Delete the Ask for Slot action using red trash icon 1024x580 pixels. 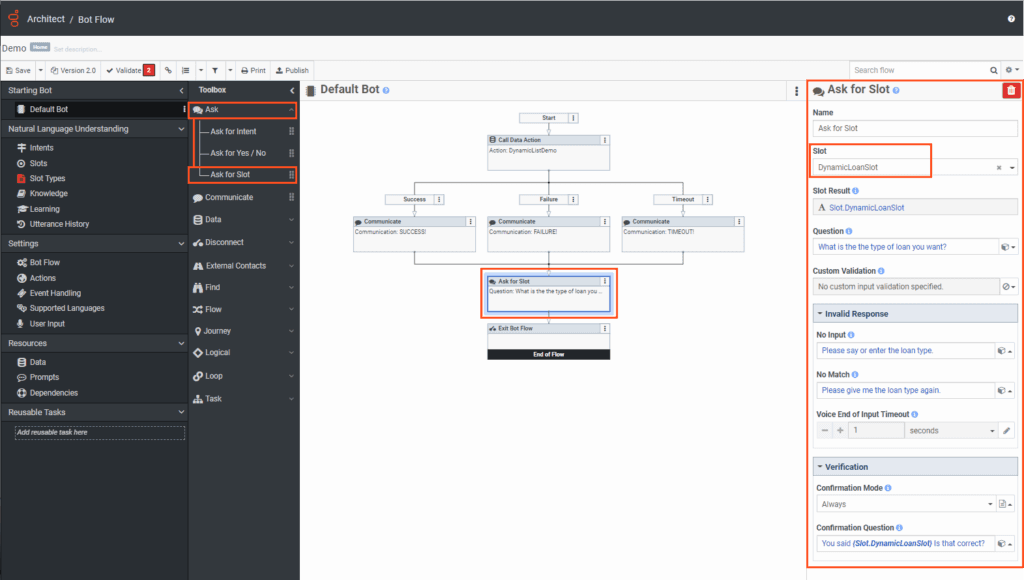(1012, 90)
